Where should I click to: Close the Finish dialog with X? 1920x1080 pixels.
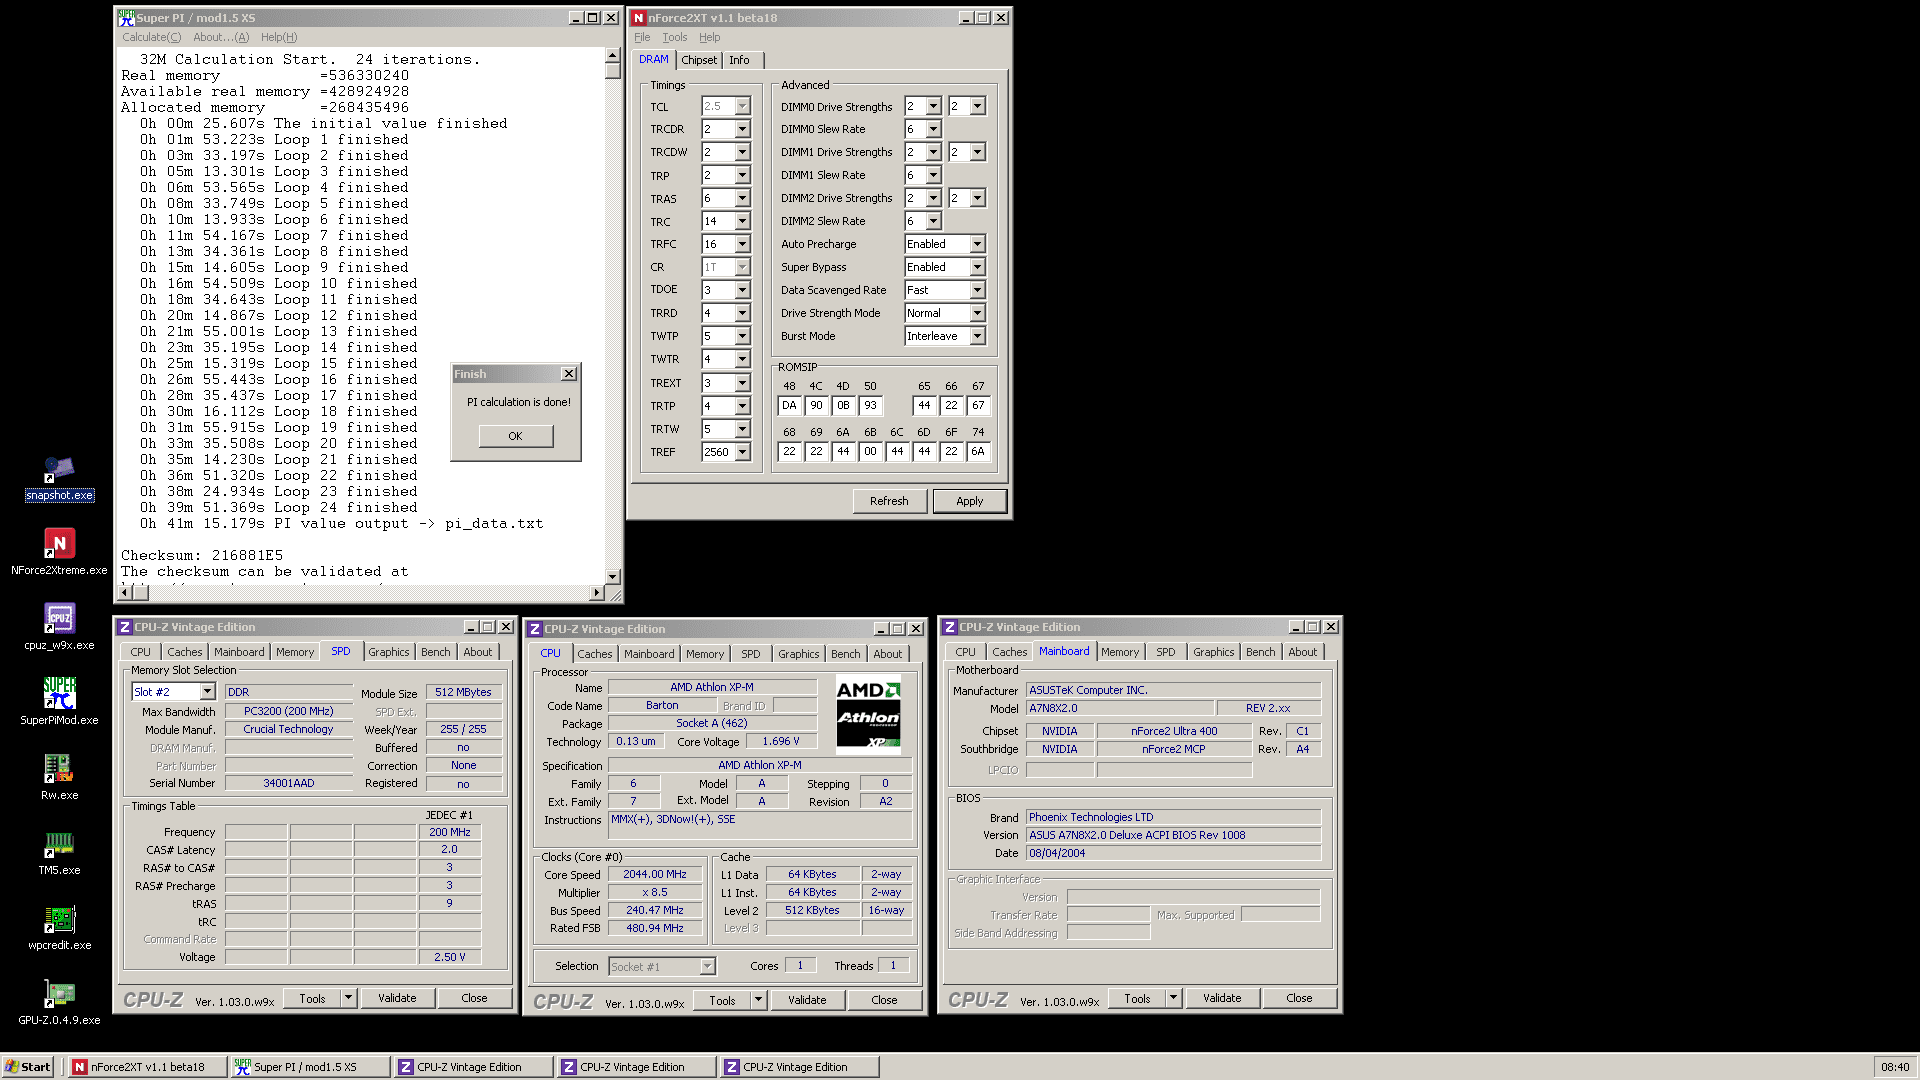569,374
